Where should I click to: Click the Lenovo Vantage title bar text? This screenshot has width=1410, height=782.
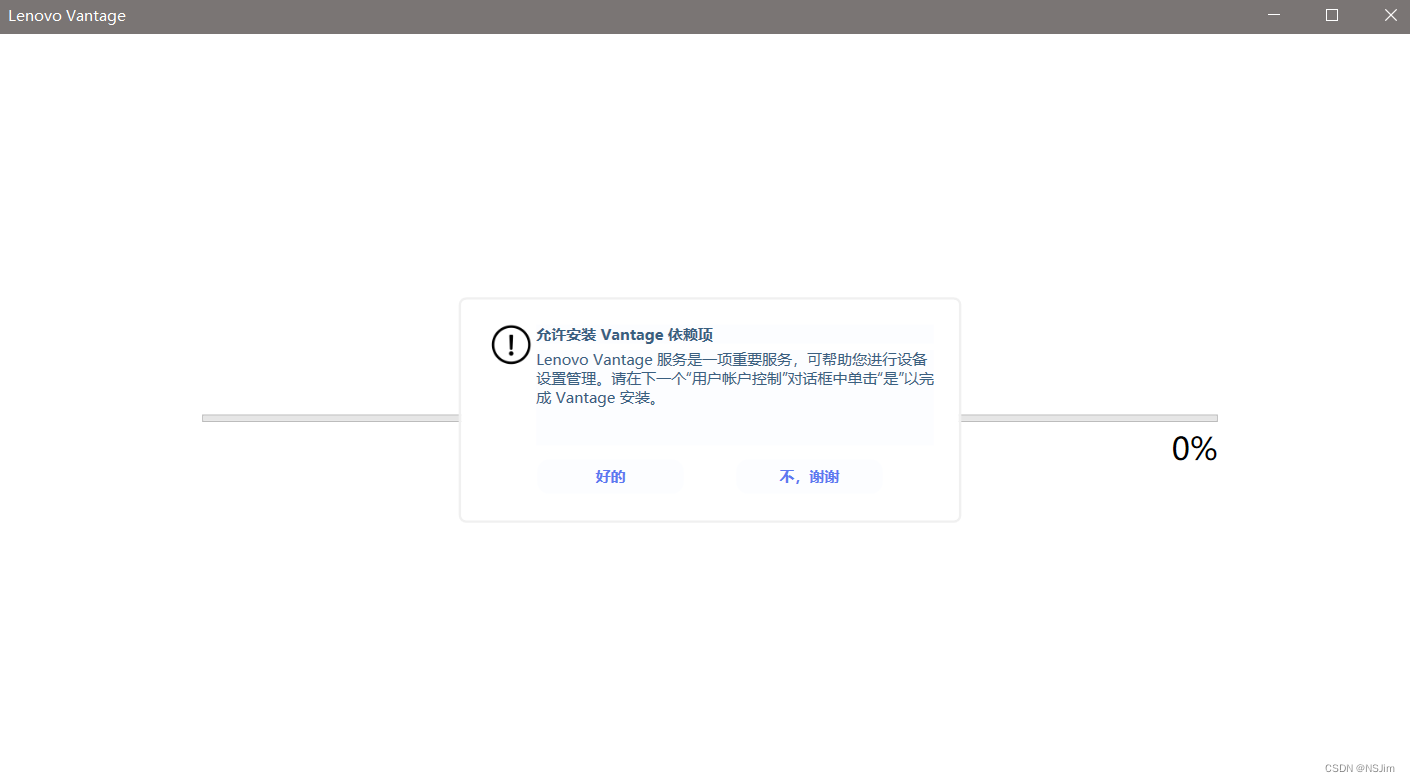pyautogui.click(x=66, y=15)
